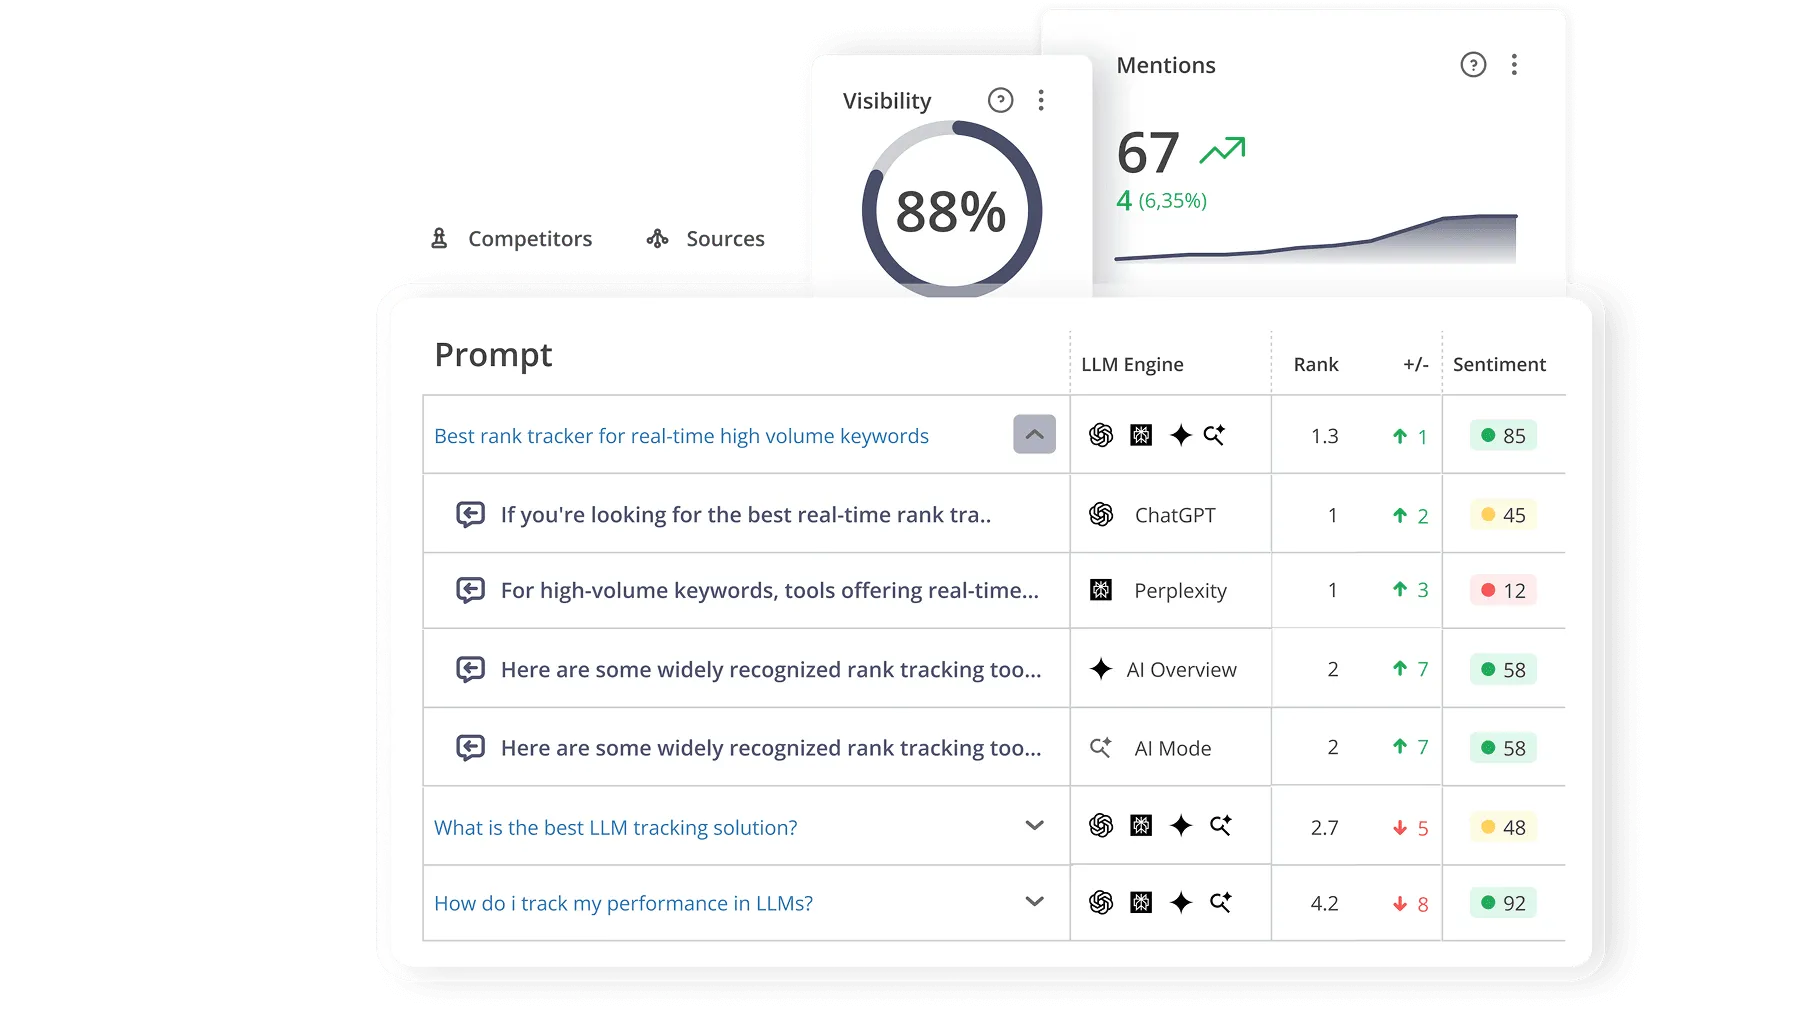Click the rank value 2.7

[x=1324, y=827]
